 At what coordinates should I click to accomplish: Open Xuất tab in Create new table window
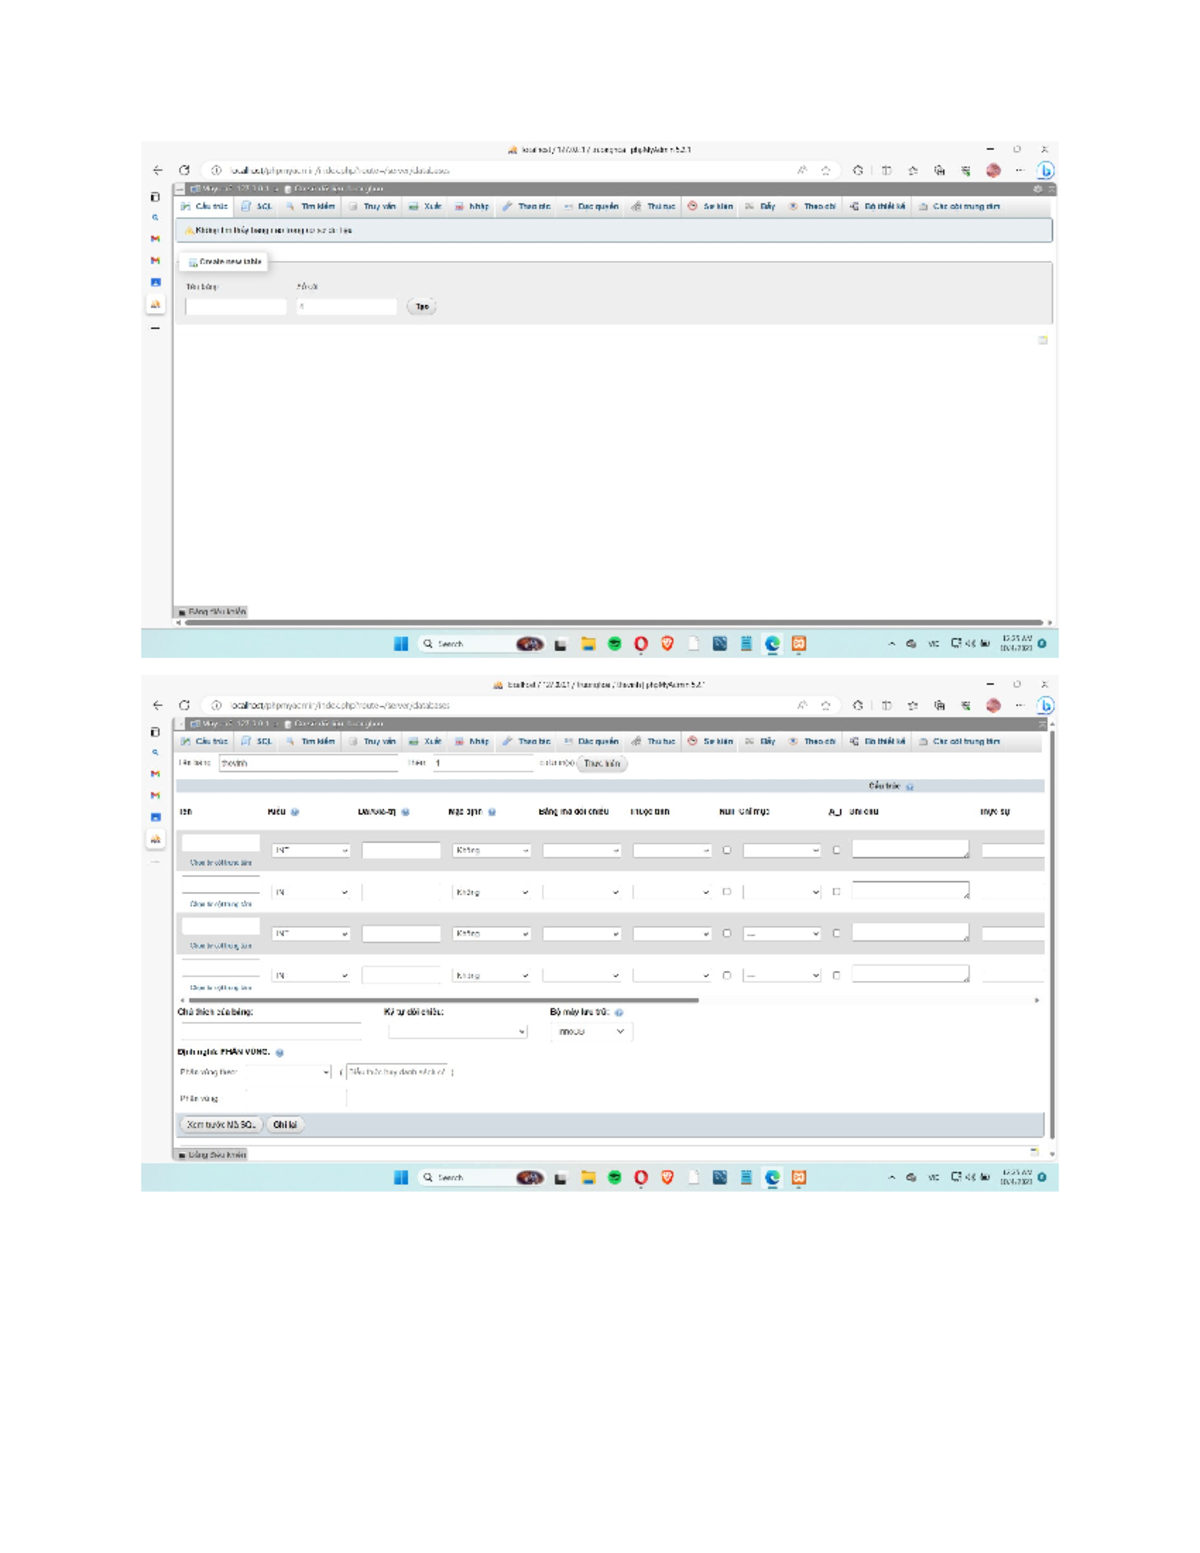425,207
